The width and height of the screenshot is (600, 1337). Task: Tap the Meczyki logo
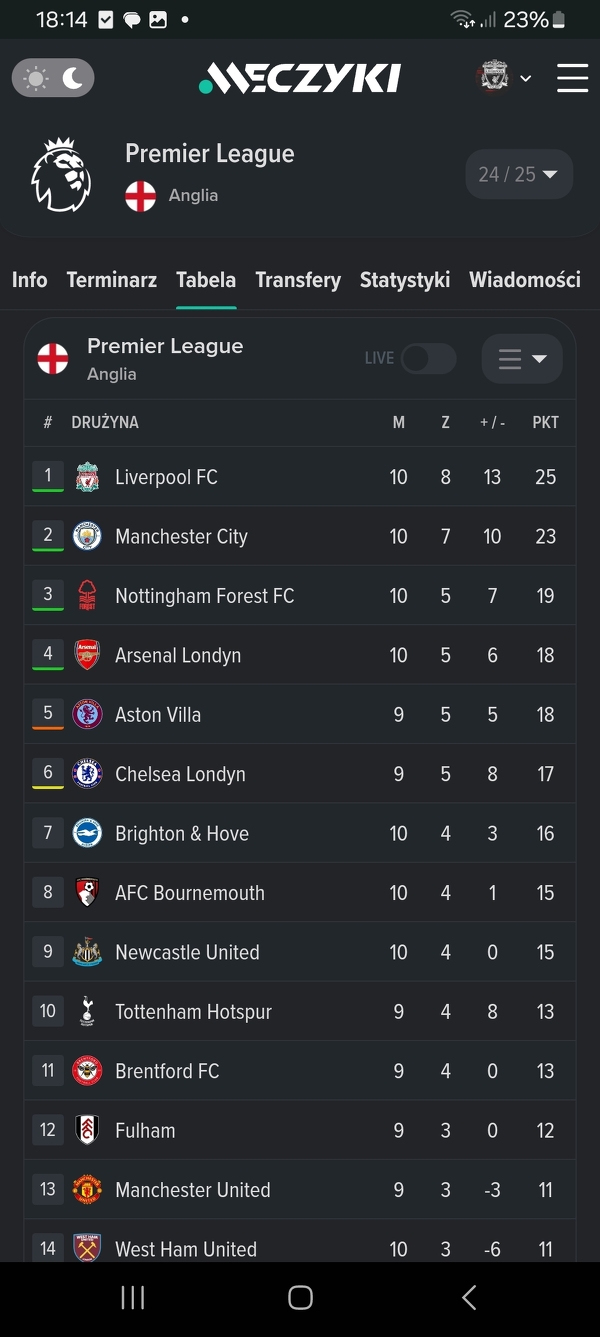(x=300, y=78)
